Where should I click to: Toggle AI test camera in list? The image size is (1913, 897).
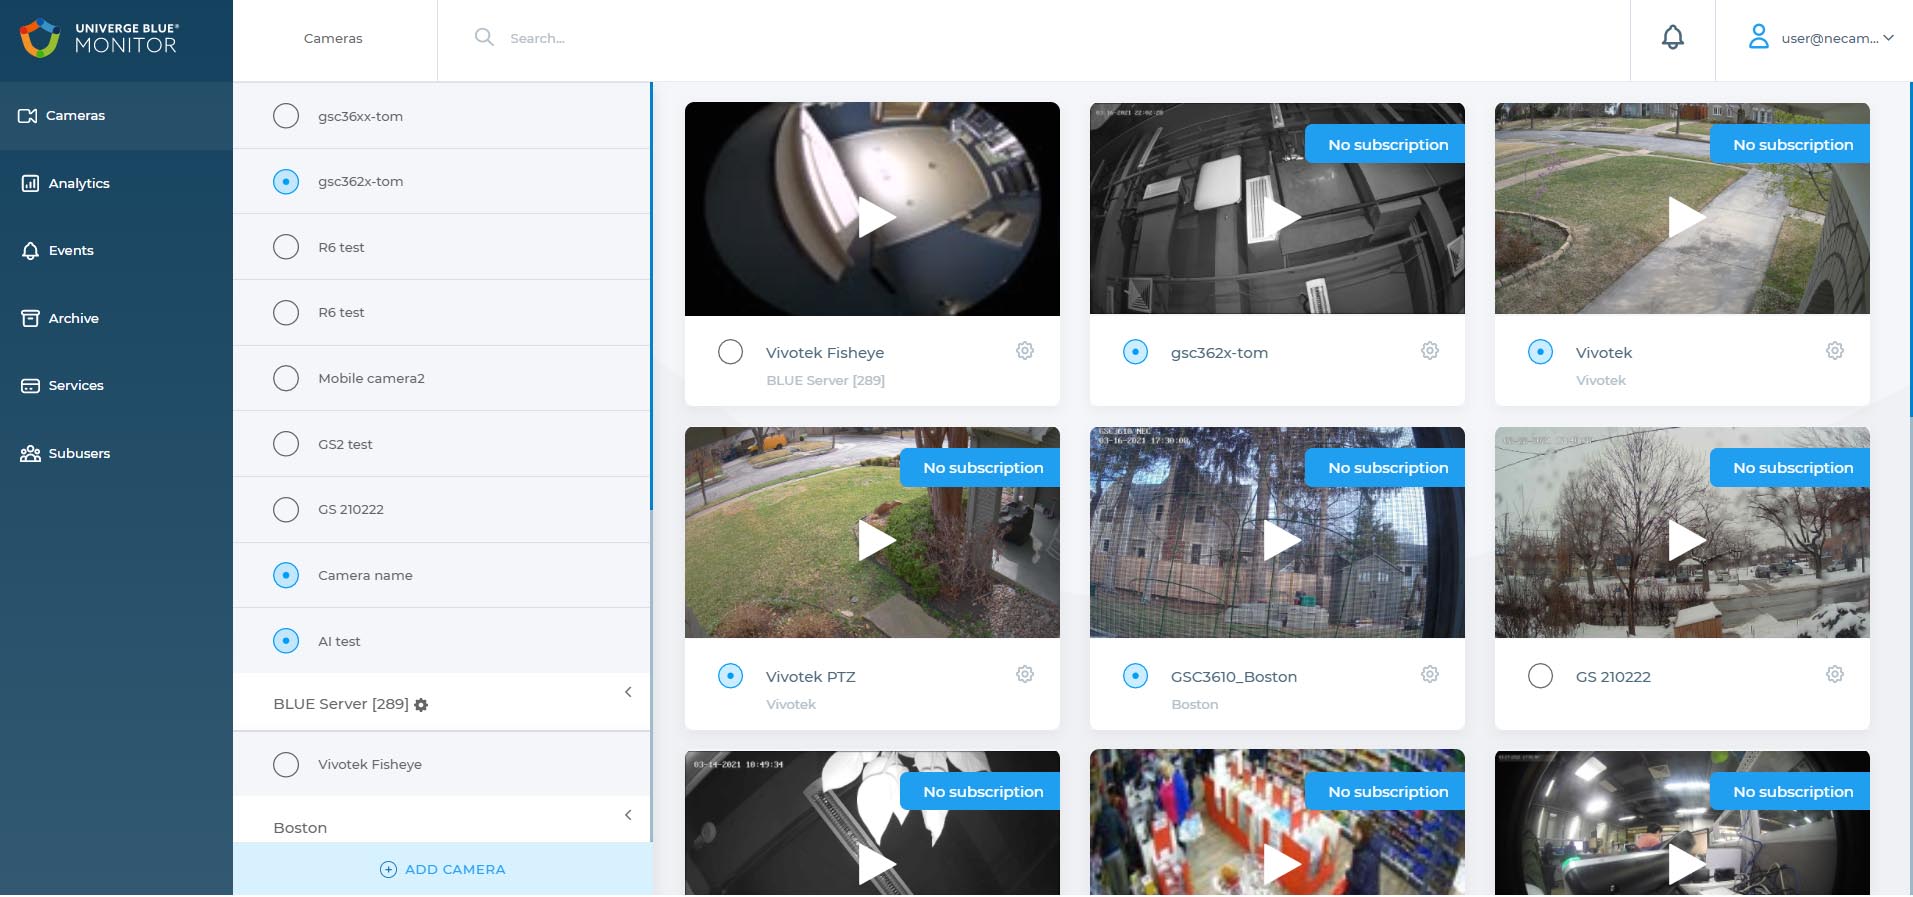click(286, 641)
